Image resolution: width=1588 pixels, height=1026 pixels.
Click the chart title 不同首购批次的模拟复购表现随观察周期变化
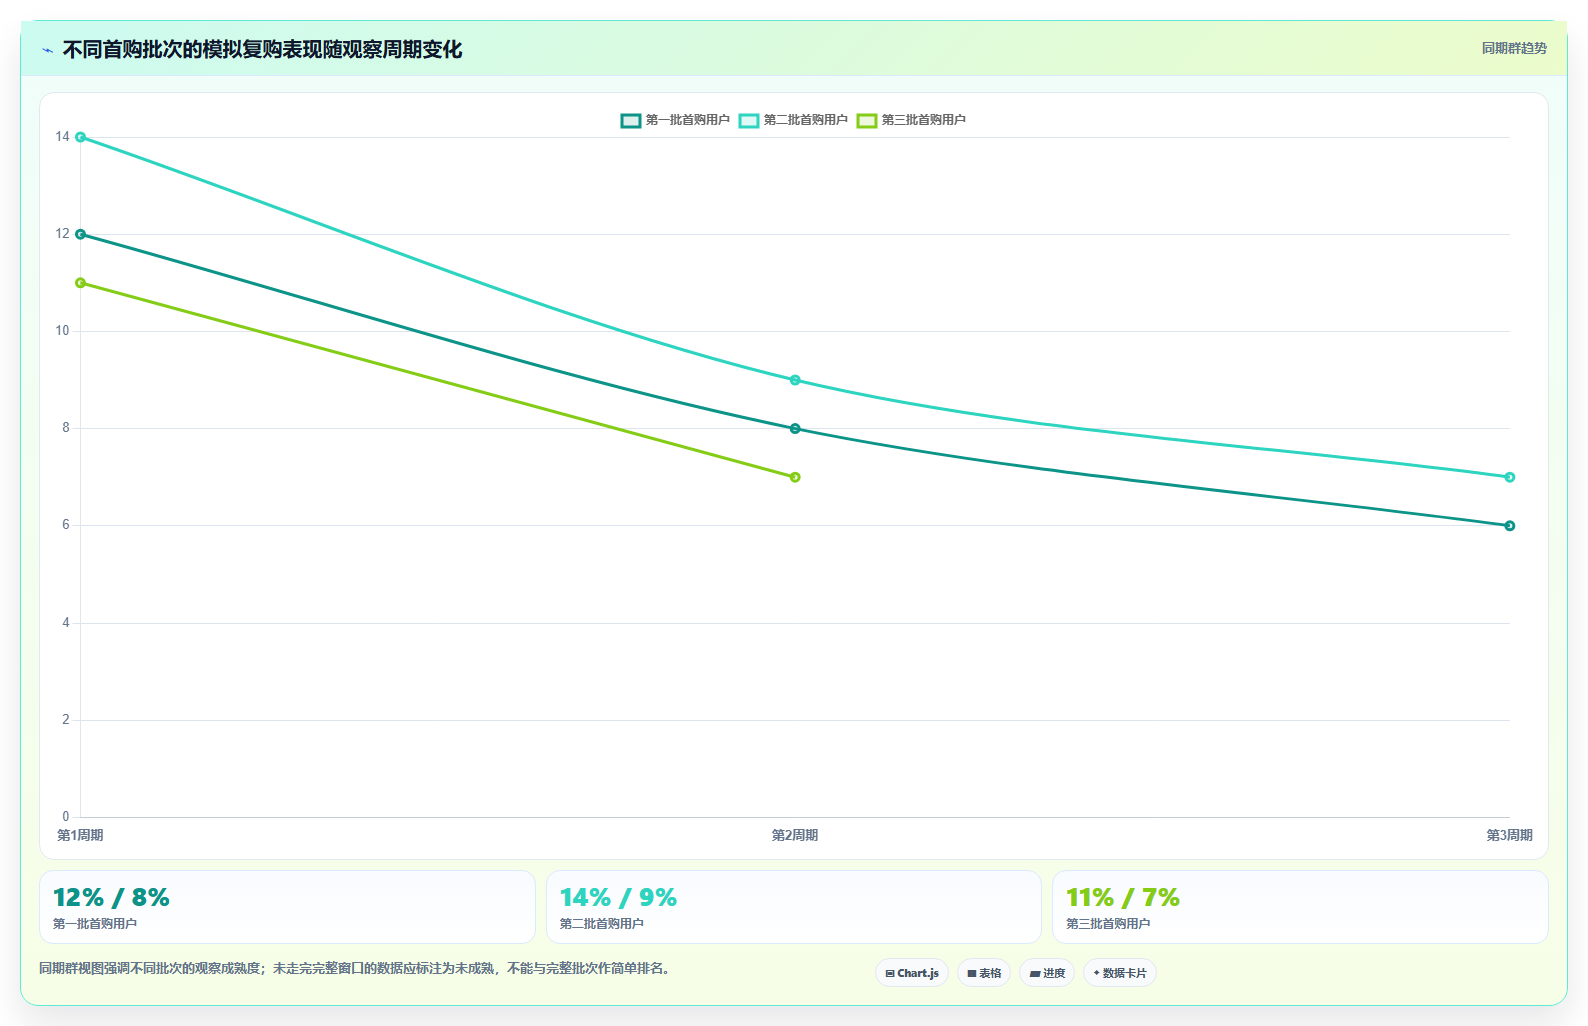pos(262,50)
